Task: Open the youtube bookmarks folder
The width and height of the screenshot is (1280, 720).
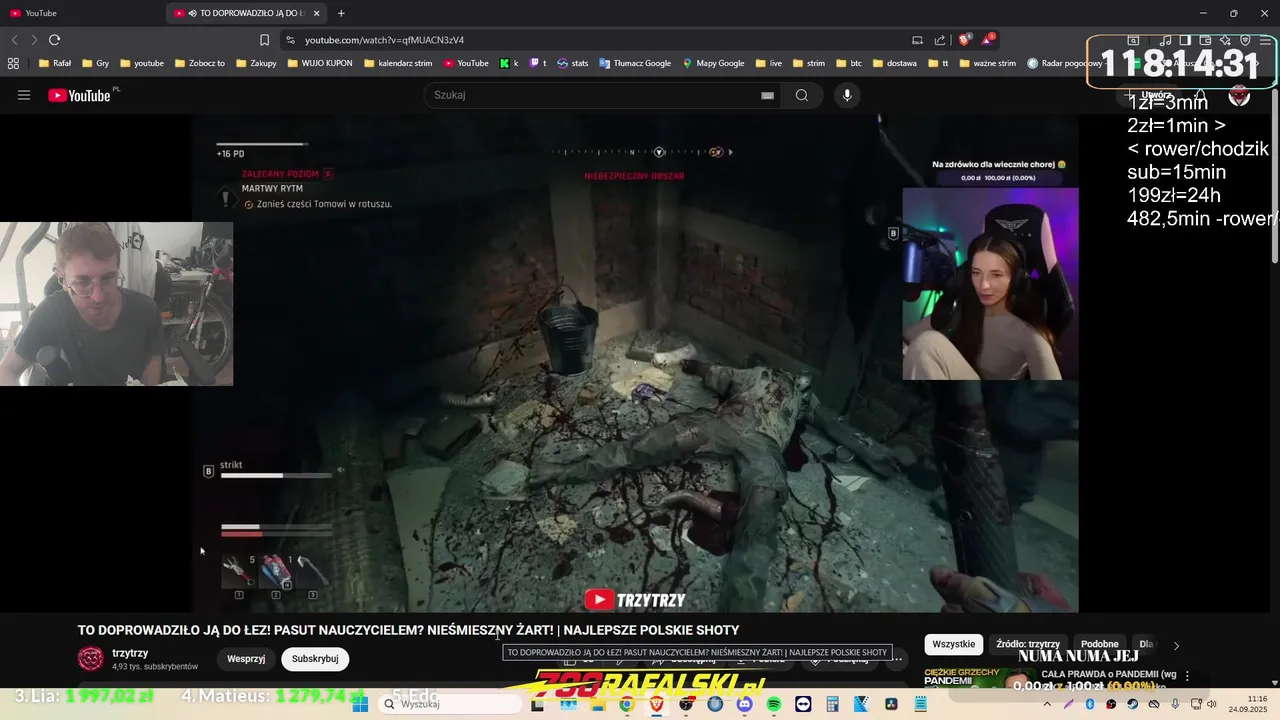Action: pos(141,63)
